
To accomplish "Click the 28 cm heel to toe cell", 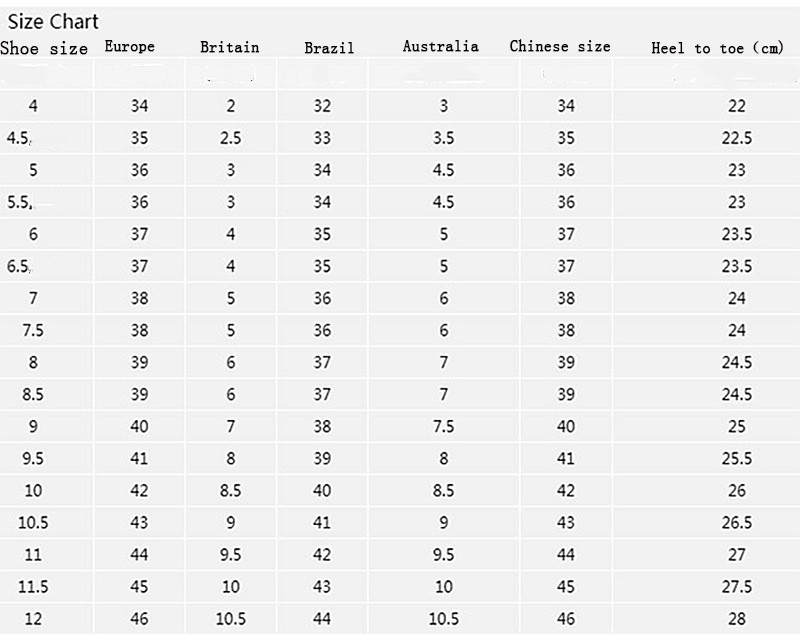I will (737, 619).
